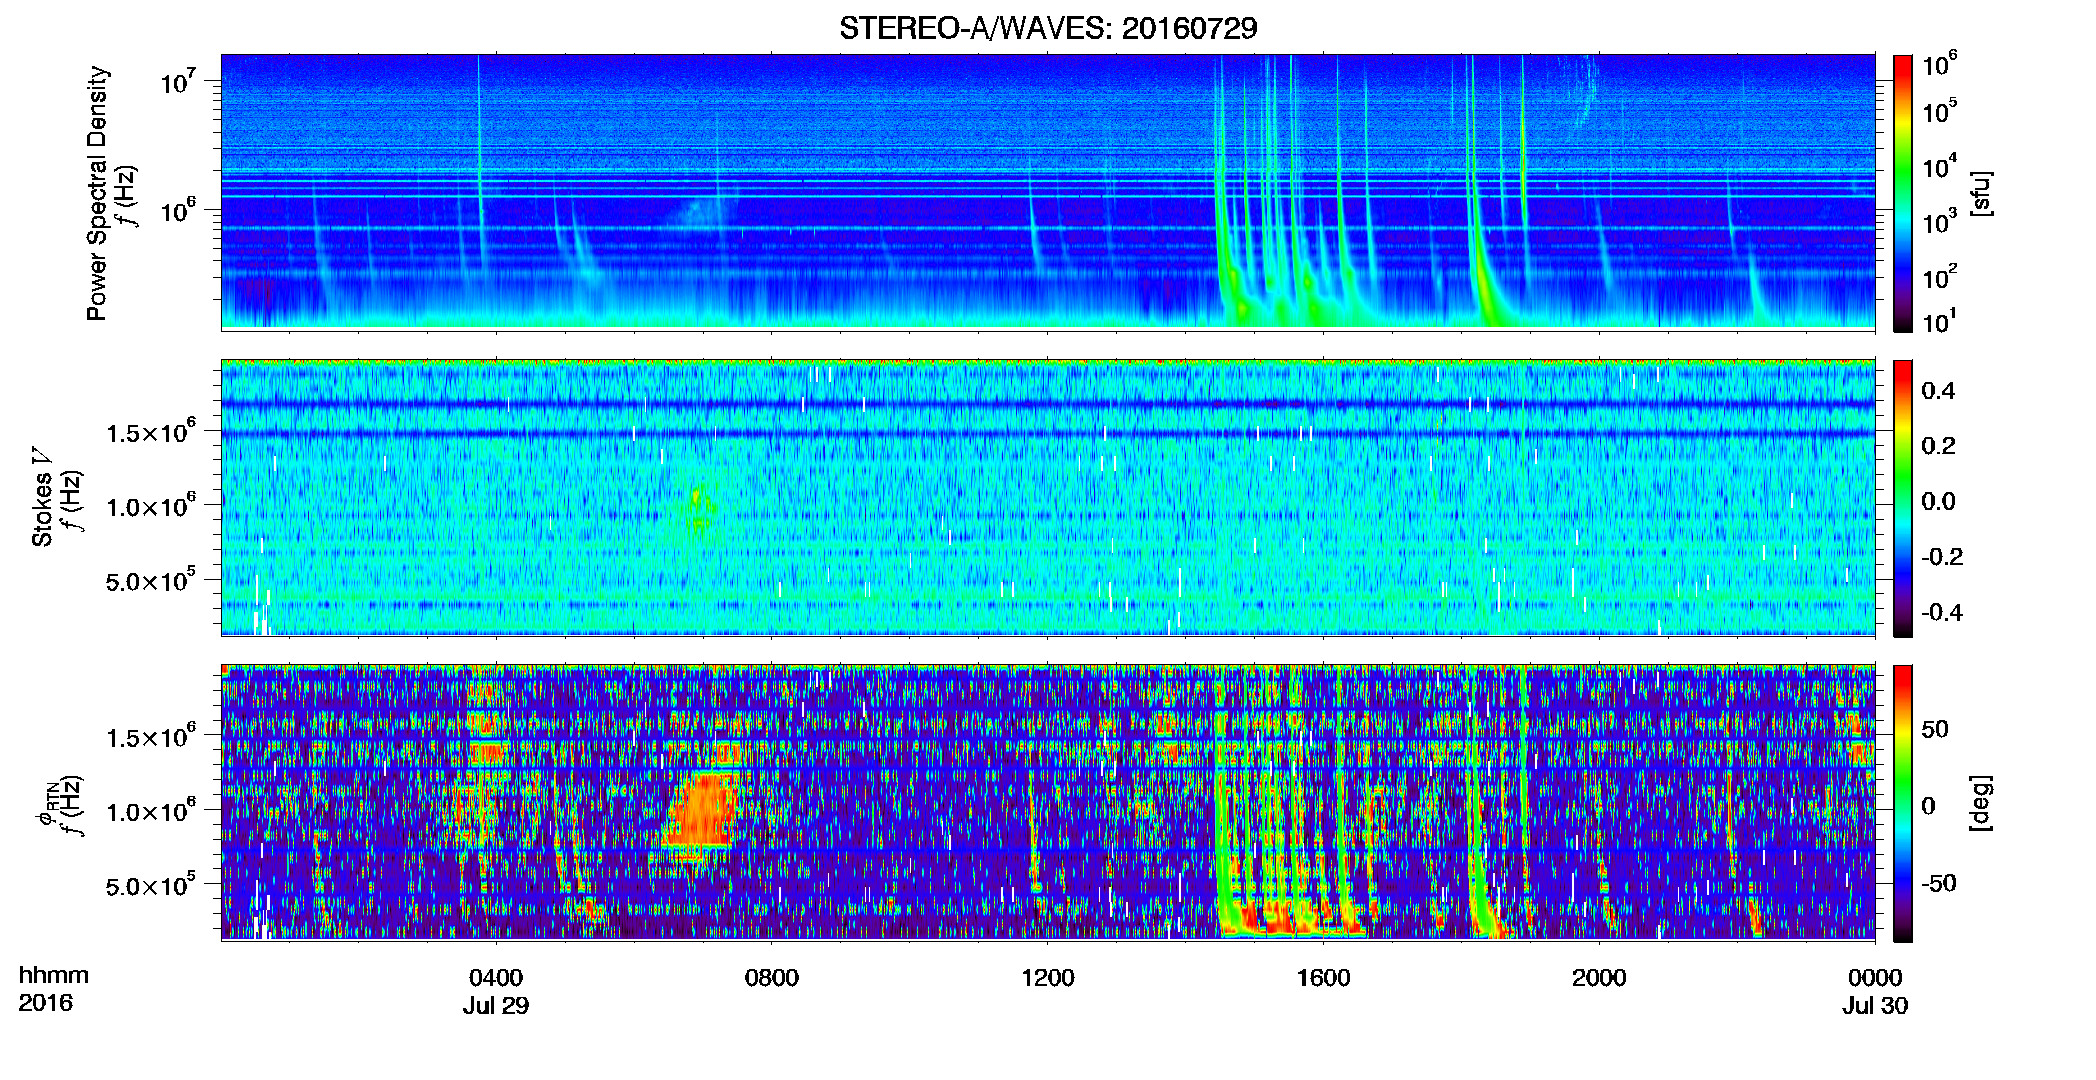Click the Jul 29 date label
The width and height of the screenshot is (2096, 1080).
(x=496, y=1006)
